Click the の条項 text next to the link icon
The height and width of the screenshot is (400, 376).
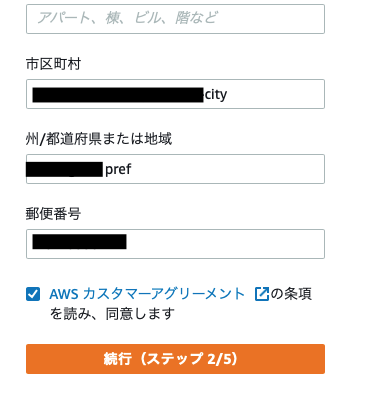291,294
